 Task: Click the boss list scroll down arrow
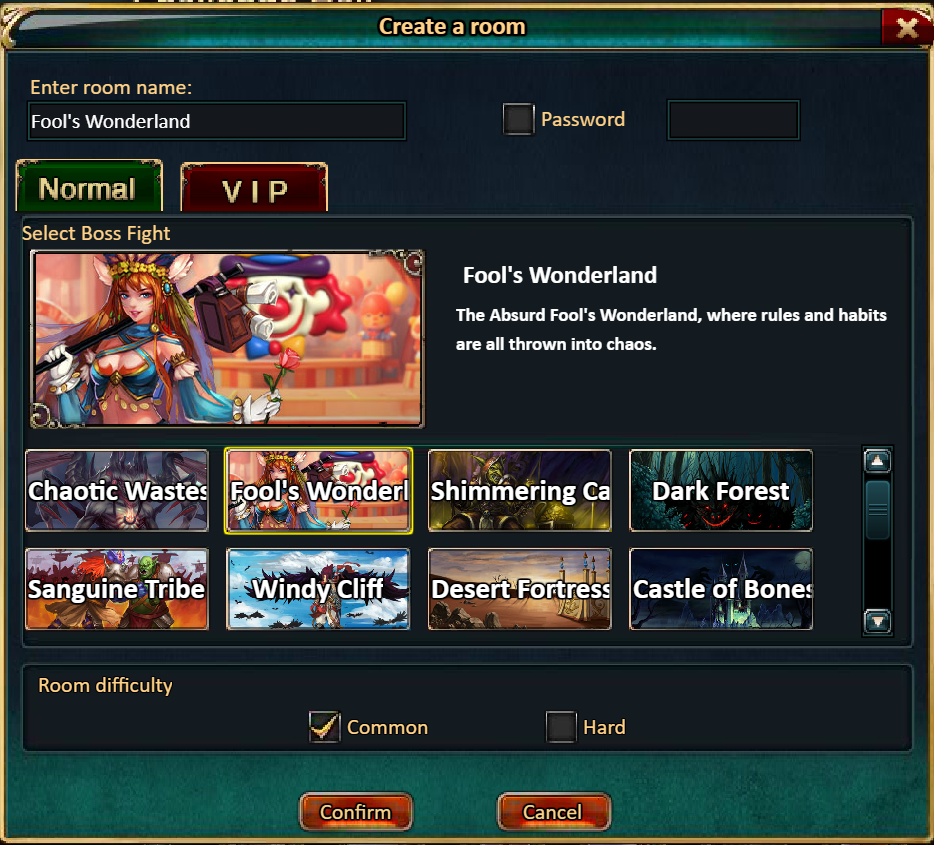pyautogui.click(x=877, y=621)
